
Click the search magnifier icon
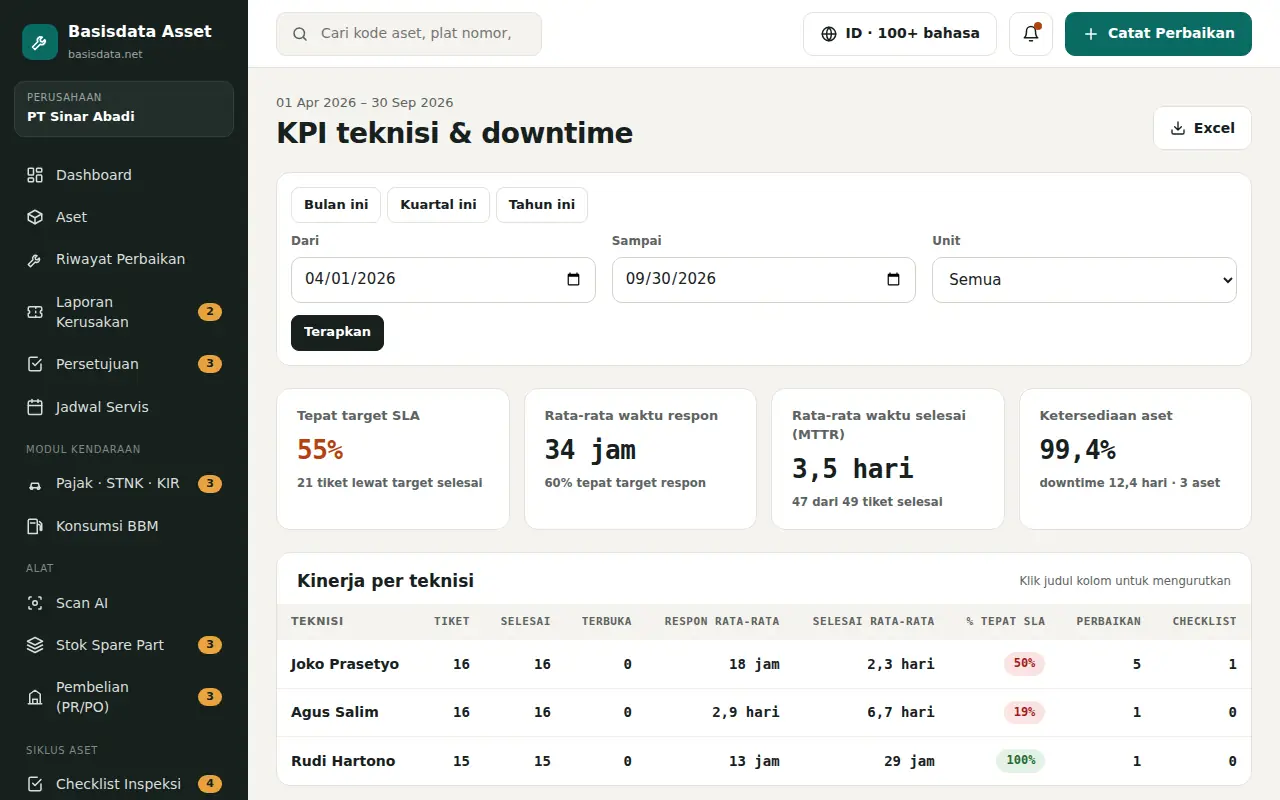pyautogui.click(x=300, y=34)
